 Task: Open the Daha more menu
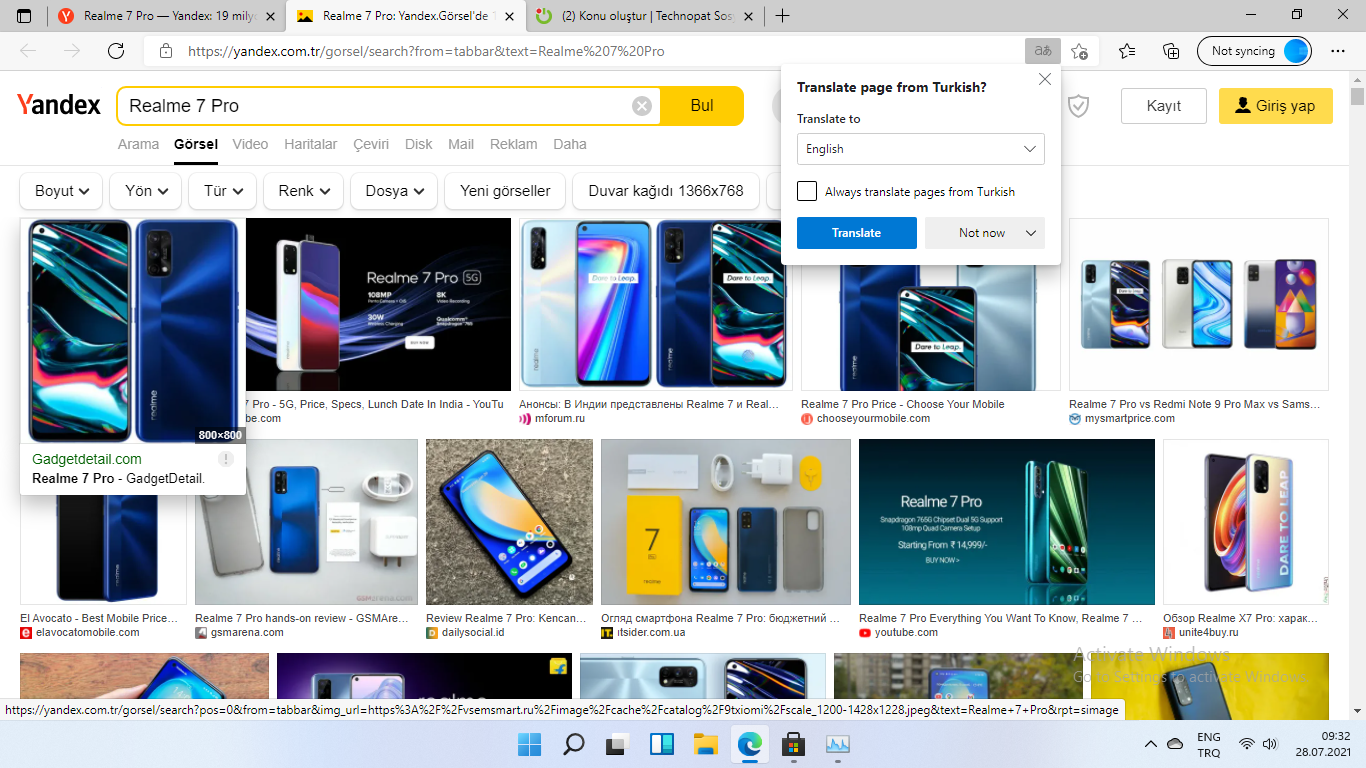[x=570, y=144]
